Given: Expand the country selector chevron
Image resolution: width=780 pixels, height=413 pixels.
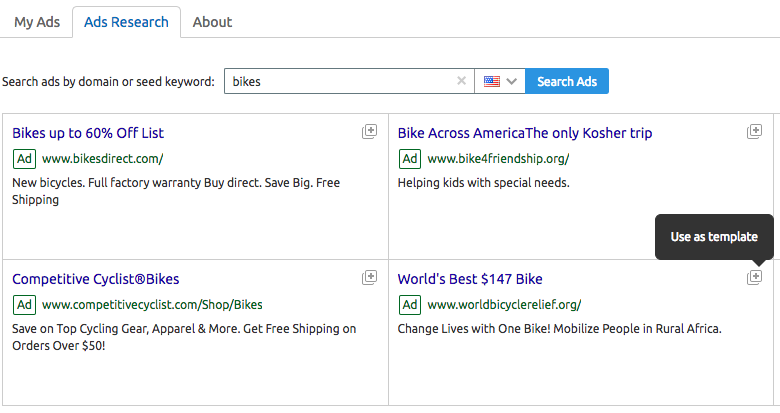Looking at the screenshot, I should [x=512, y=81].
